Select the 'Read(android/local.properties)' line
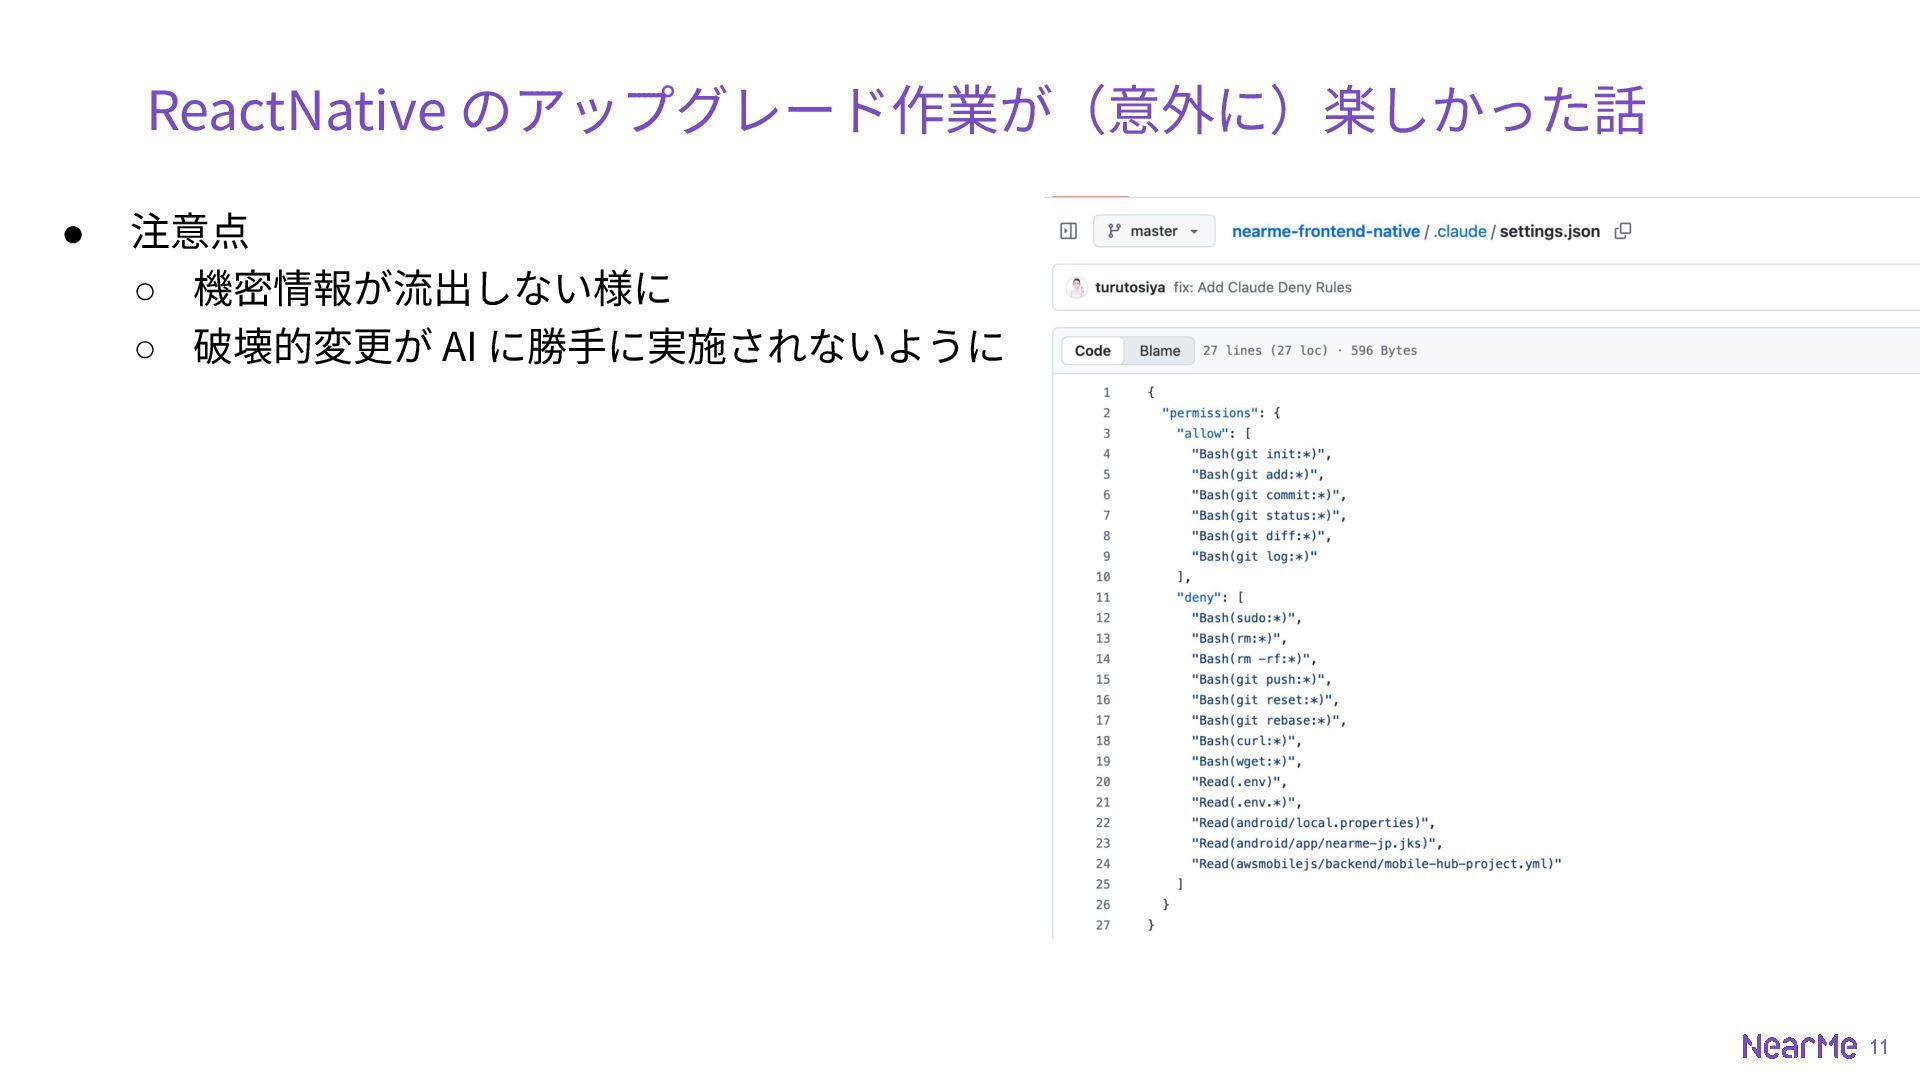Viewport: 1920px width, 1080px height. [1313, 823]
